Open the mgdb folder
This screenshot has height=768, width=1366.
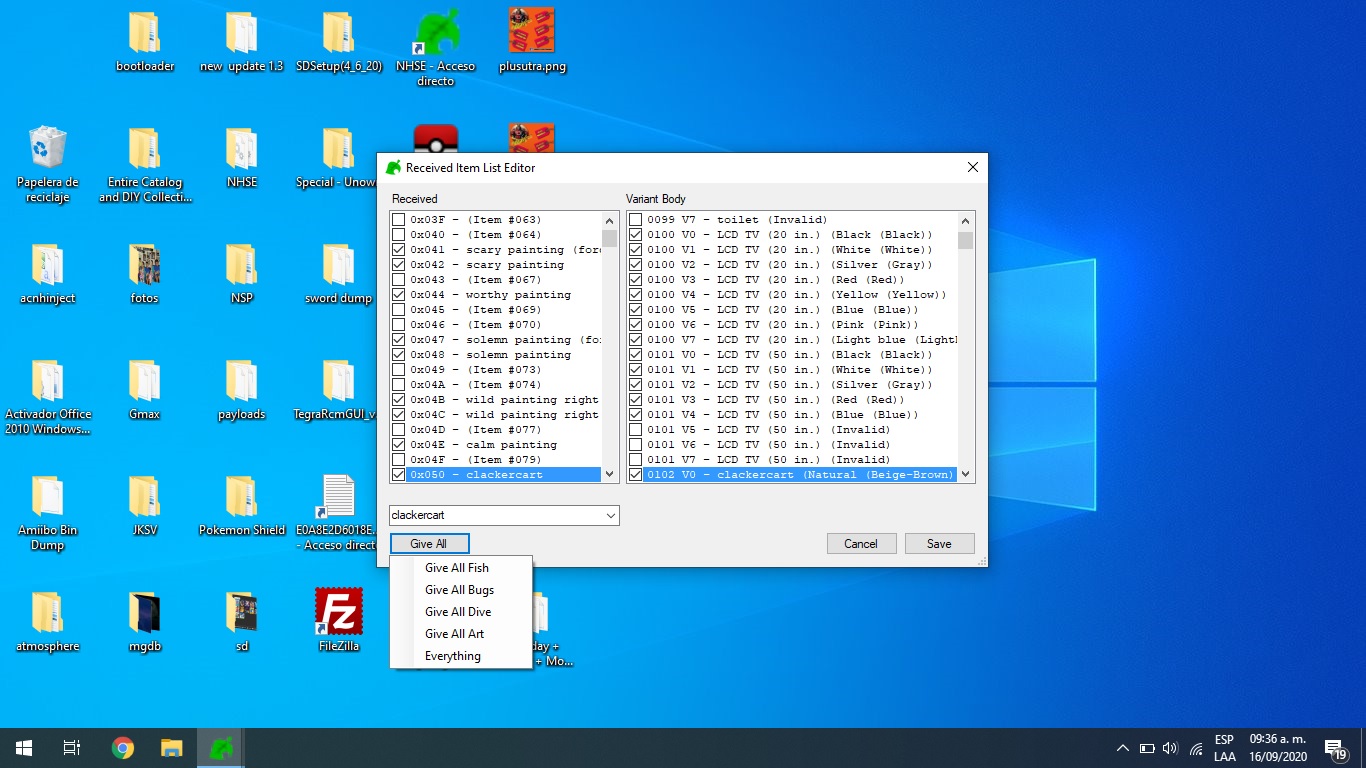pyautogui.click(x=145, y=622)
